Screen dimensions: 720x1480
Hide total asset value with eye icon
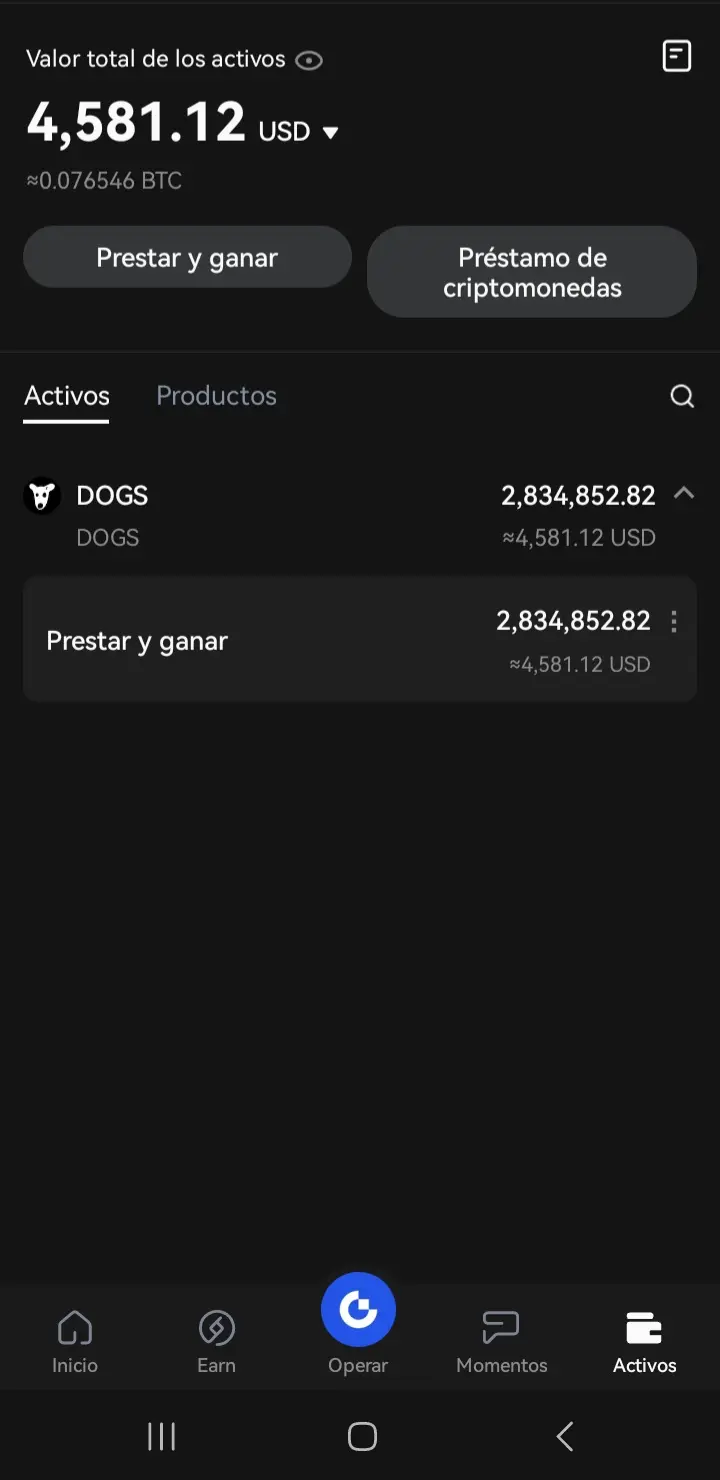[x=310, y=60]
